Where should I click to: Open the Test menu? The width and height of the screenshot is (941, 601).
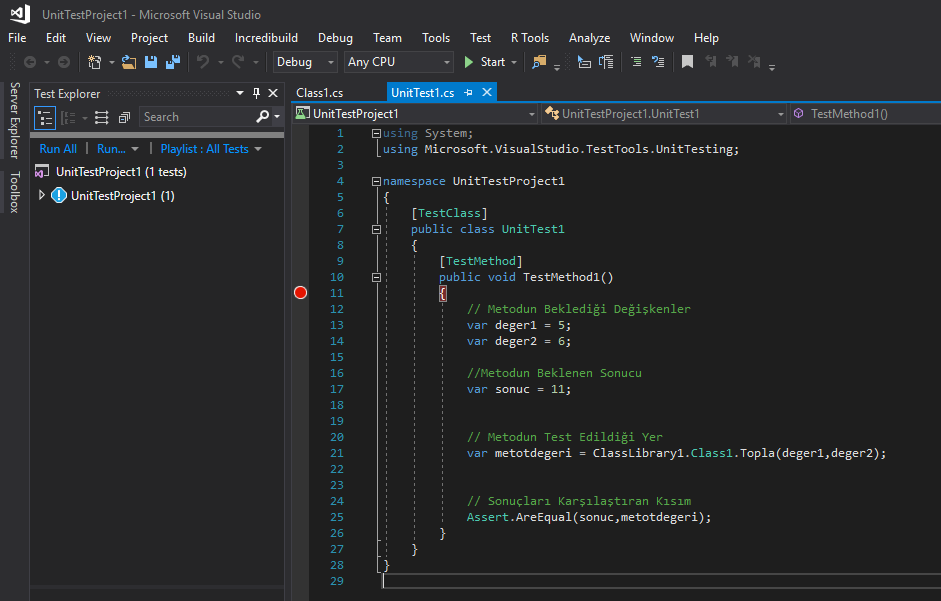(x=480, y=38)
